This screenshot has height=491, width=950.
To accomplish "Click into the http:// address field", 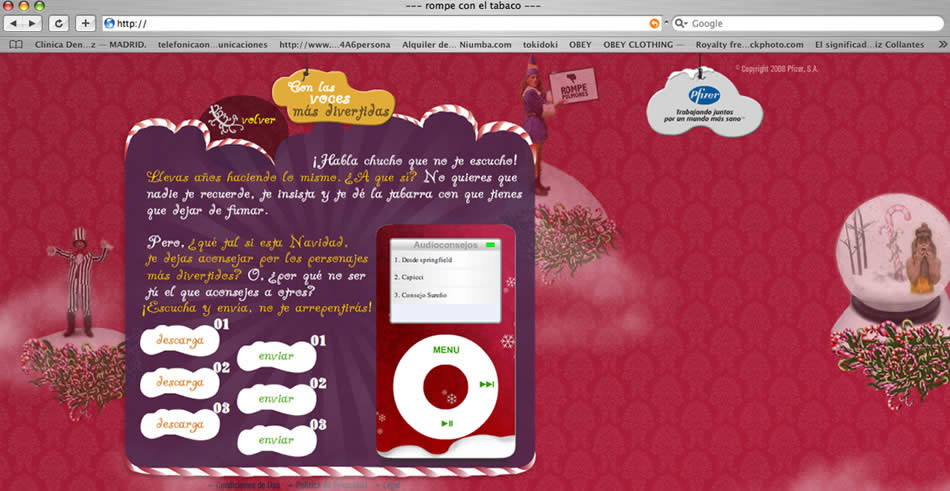I will pyautogui.click(x=382, y=24).
